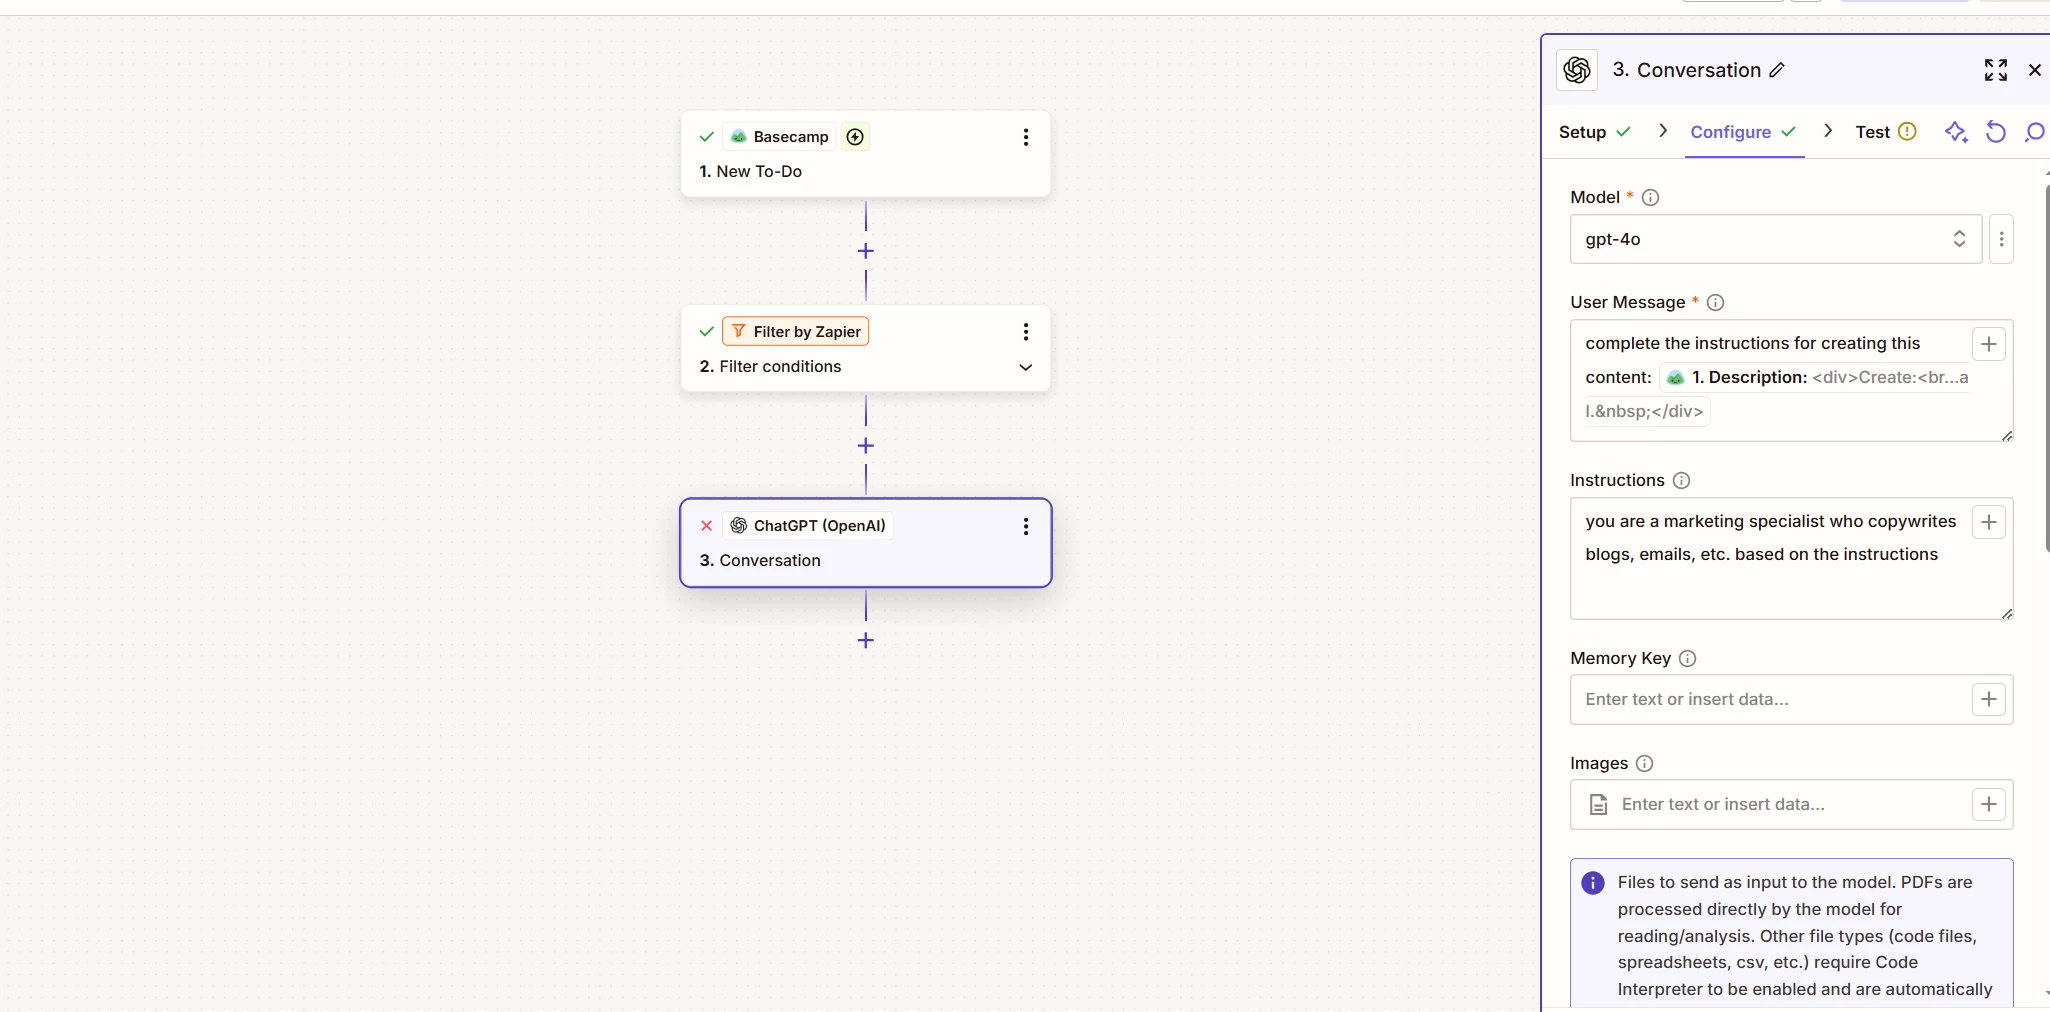Click the ChatGPT (OpenAI) app badge
2050x1012 pixels.
click(x=808, y=526)
